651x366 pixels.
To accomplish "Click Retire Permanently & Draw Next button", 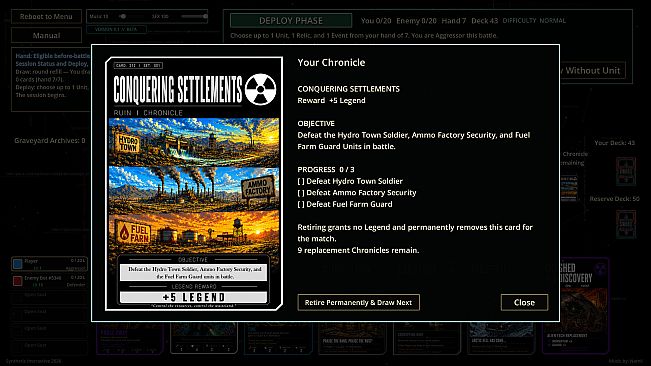I will coord(358,303).
